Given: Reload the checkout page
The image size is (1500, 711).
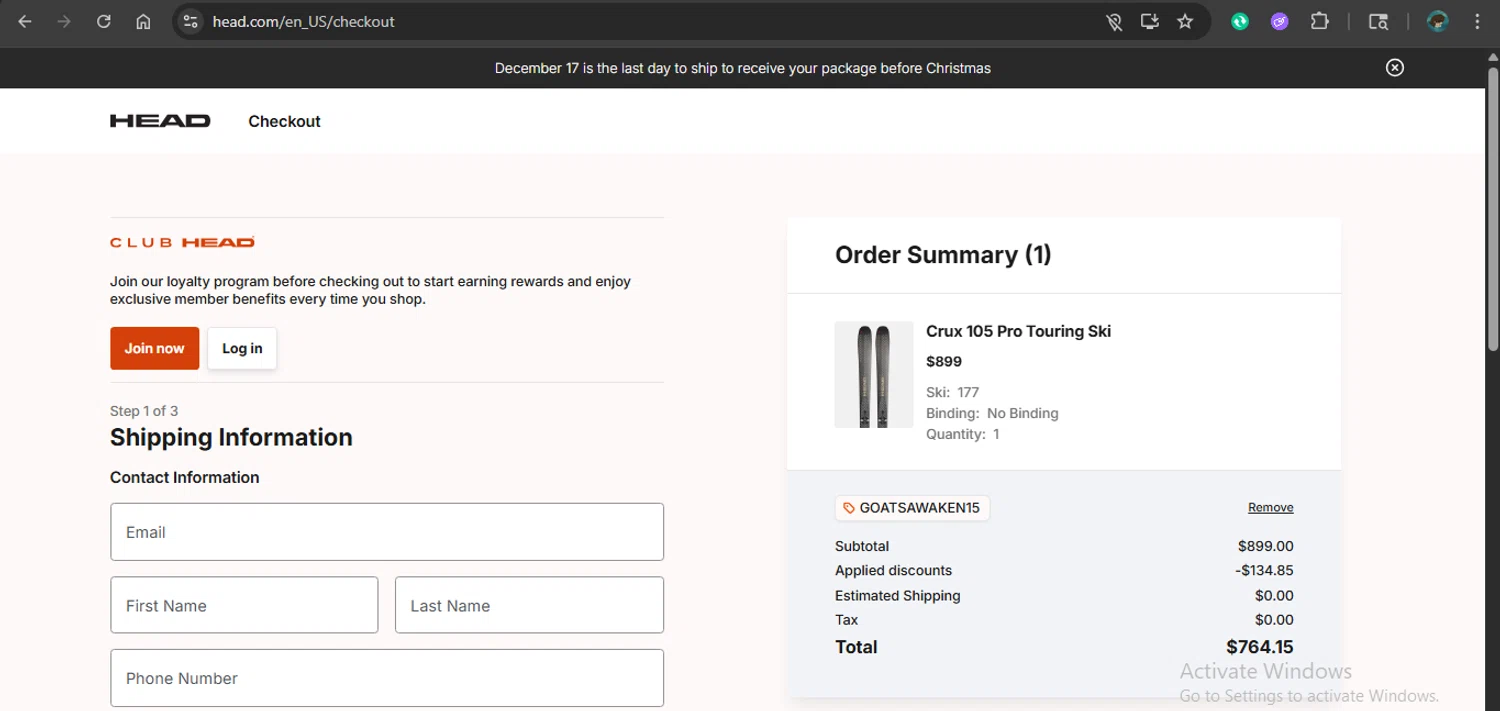Looking at the screenshot, I should [x=104, y=21].
